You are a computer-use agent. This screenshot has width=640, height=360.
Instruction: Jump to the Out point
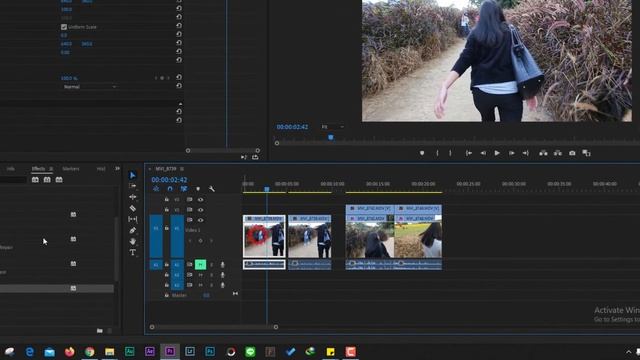point(526,153)
